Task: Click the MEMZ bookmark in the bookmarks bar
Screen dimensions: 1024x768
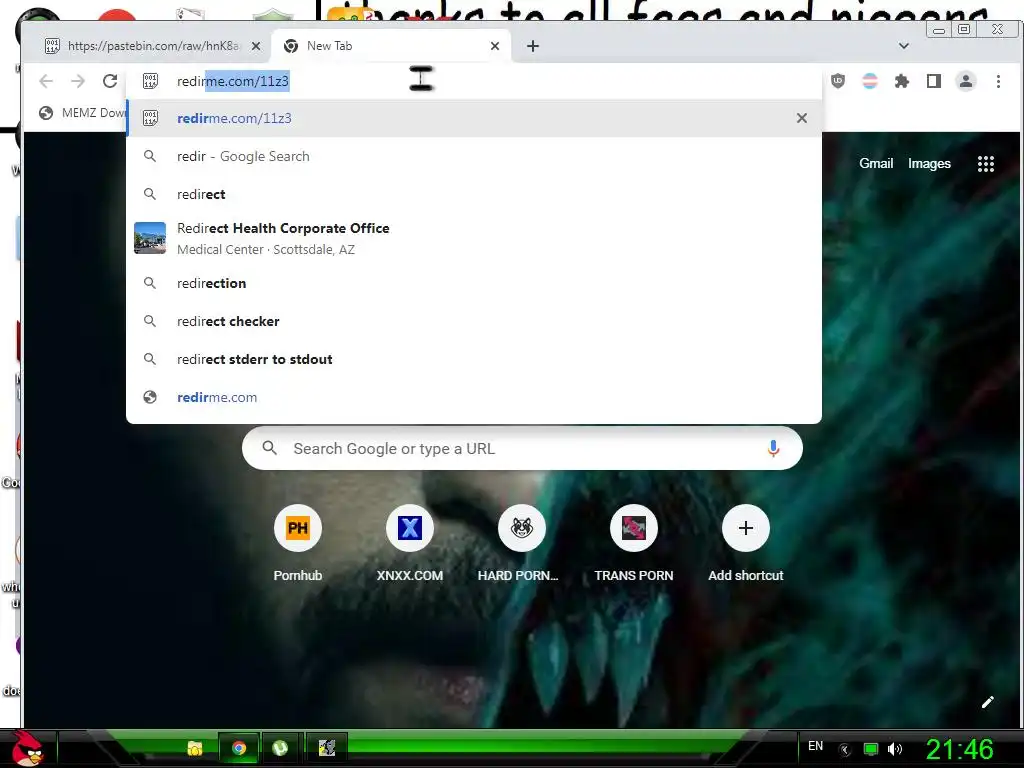Action: (x=82, y=113)
